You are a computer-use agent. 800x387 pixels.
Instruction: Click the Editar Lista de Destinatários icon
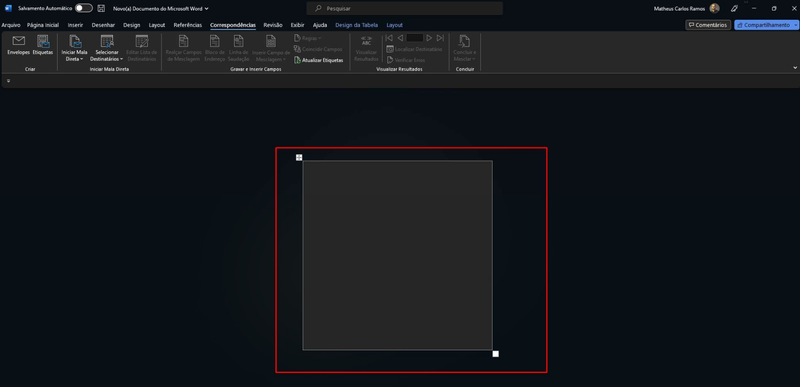click(141, 41)
